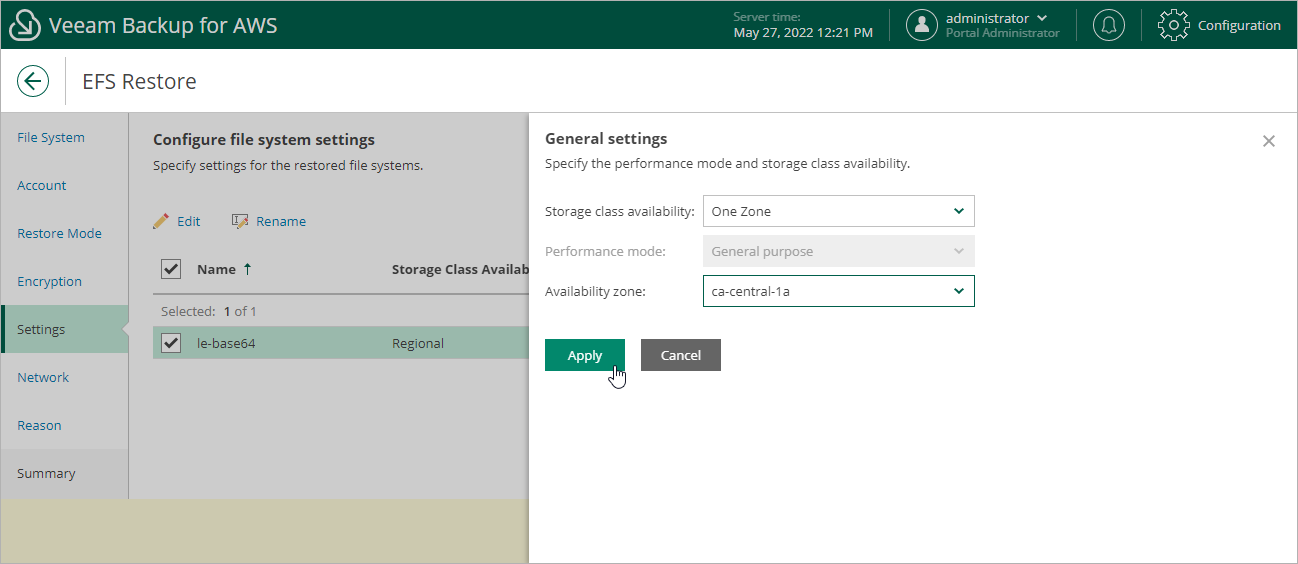1298x564 pixels.
Task: Click the Veeam Backup for AWS title
Action: coord(163,26)
